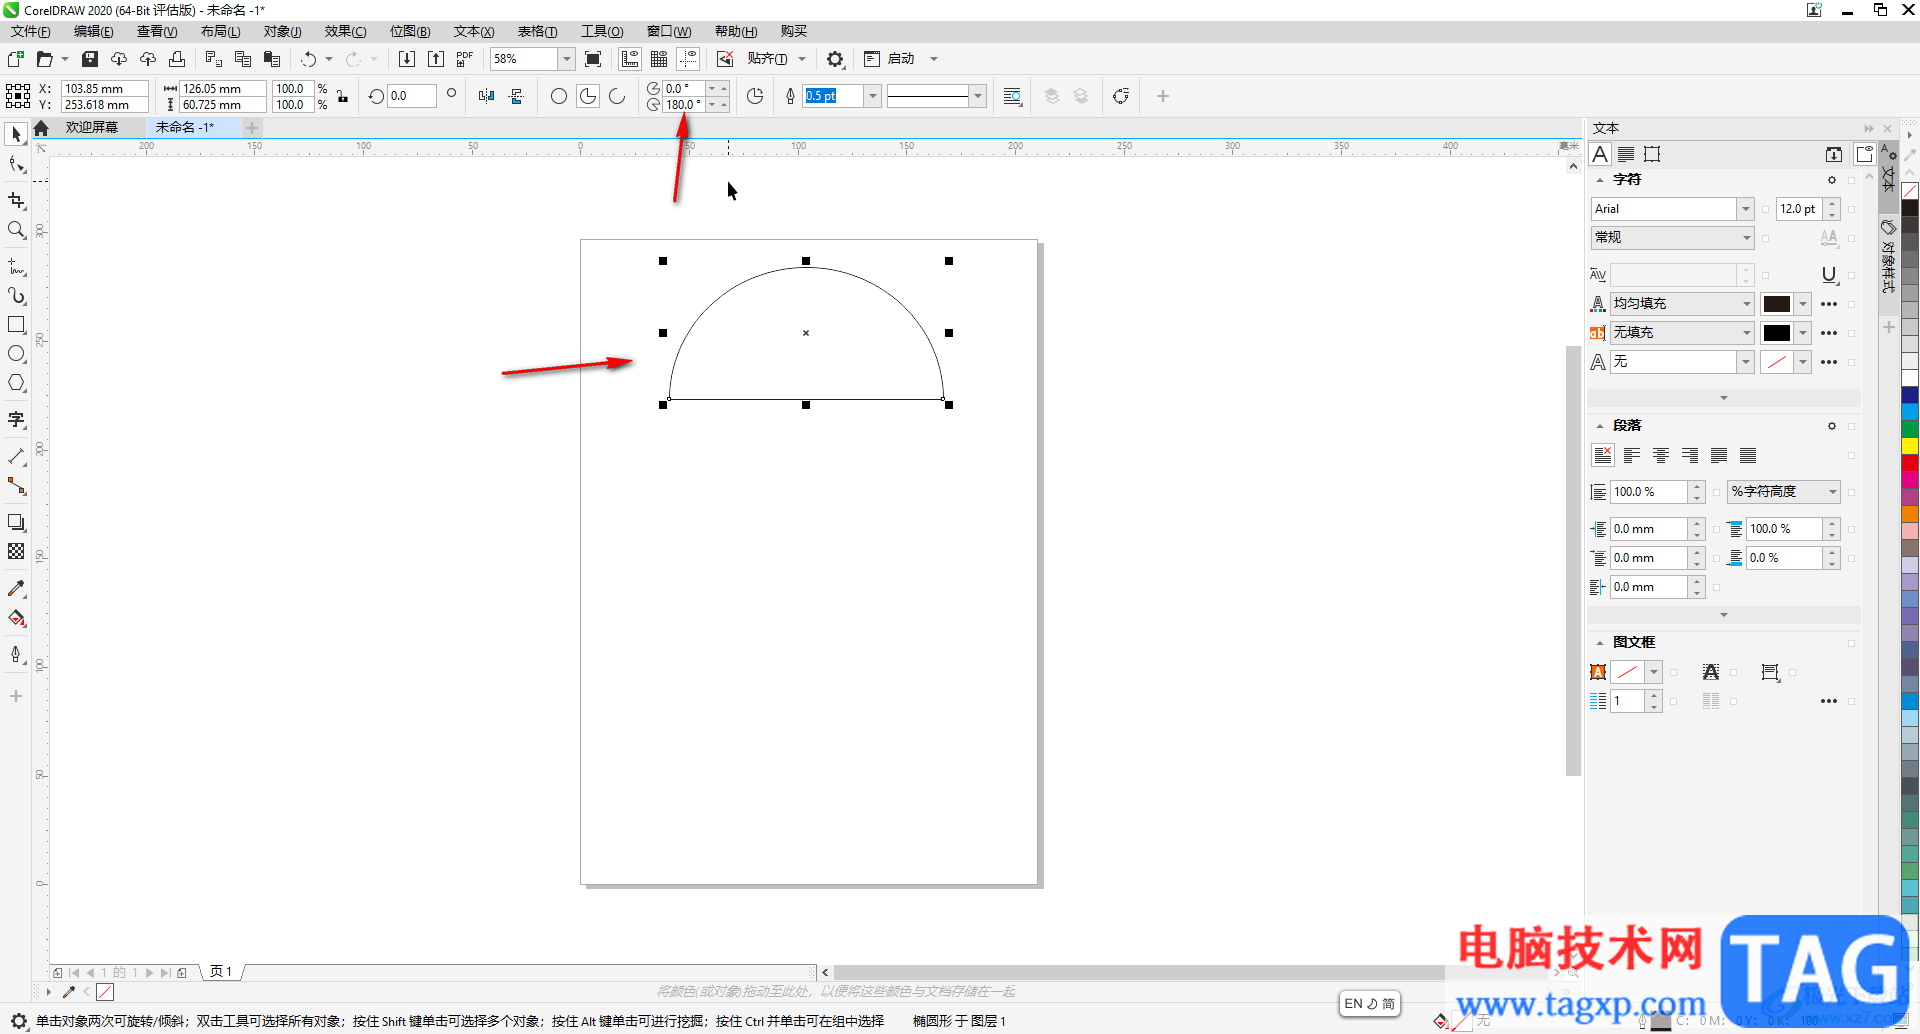Collapse the 段落 section
1920x1034 pixels.
[1600, 426]
